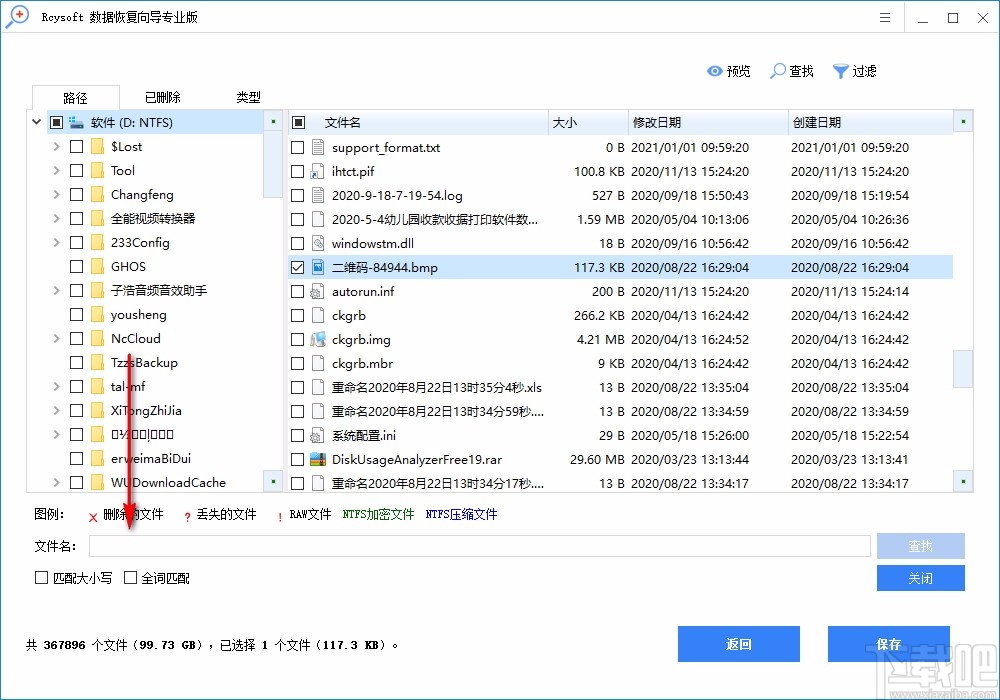The image size is (1000, 700).
Task: Click the hamburger menu icon in title bar
Action: 886,17
